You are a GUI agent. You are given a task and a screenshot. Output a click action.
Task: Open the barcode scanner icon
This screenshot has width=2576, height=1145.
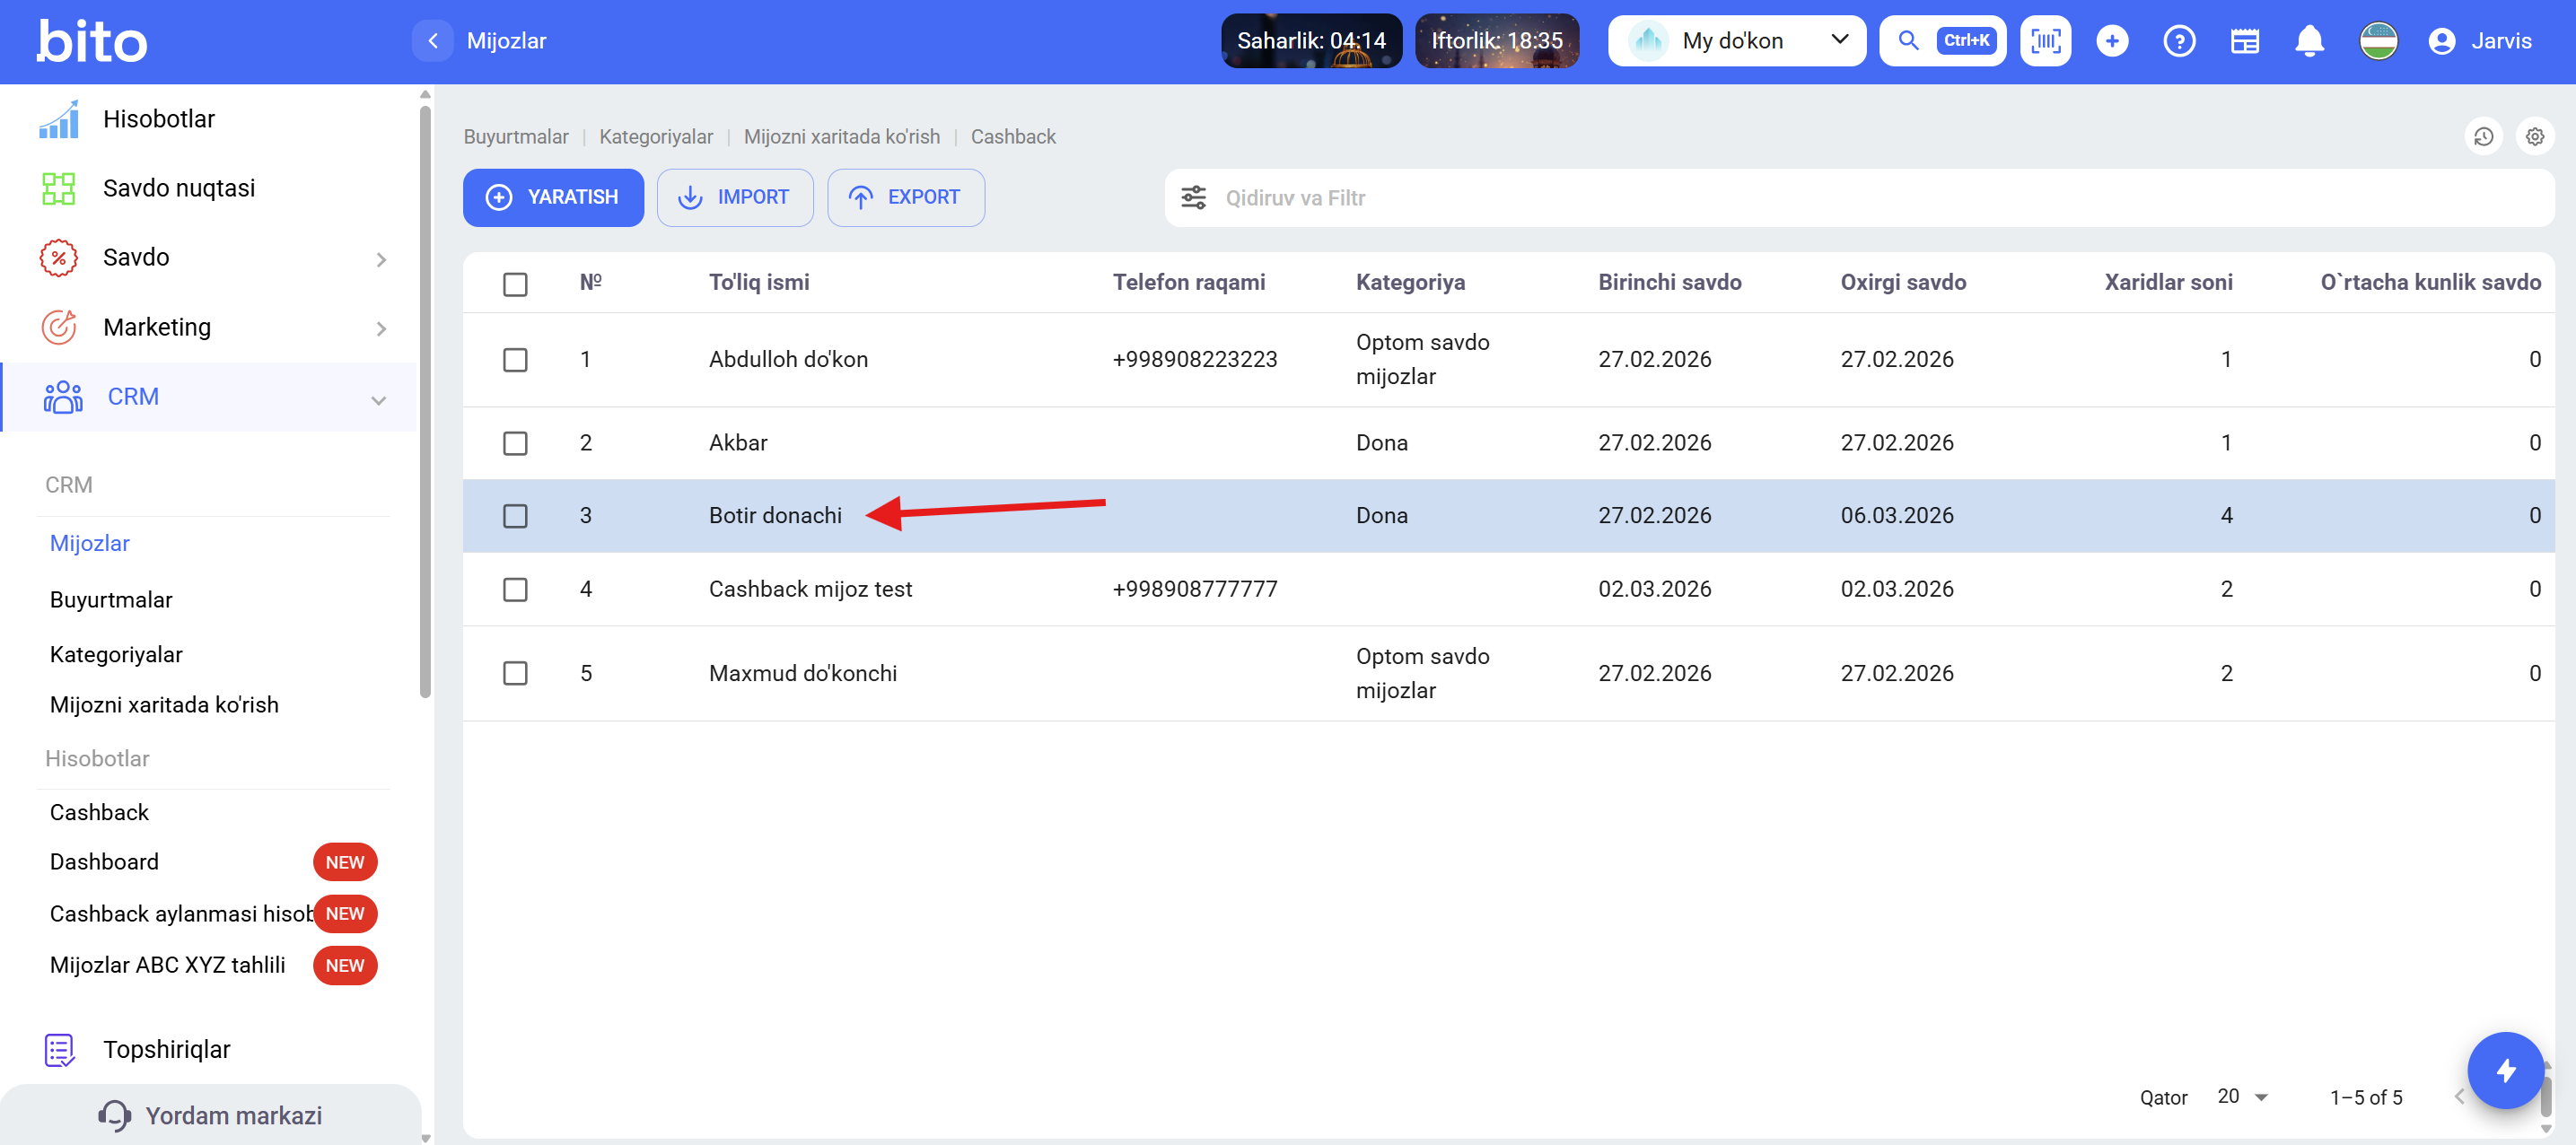click(2045, 41)
